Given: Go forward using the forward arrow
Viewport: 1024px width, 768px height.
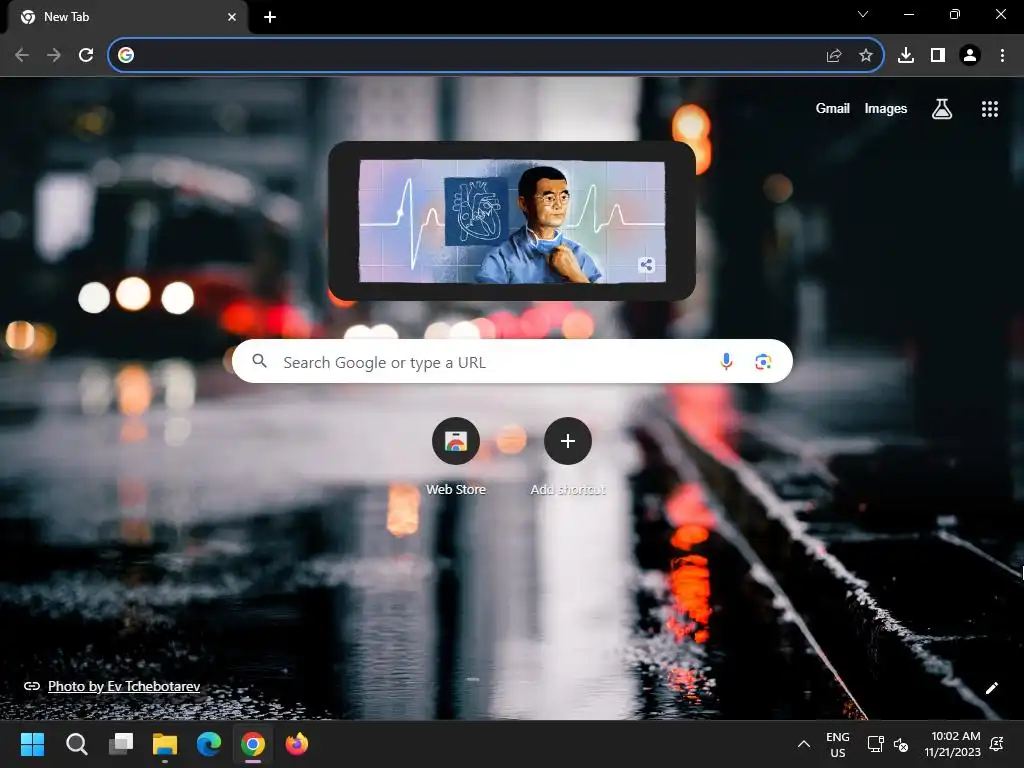Looking at the screenshot, I should (54, 55).
